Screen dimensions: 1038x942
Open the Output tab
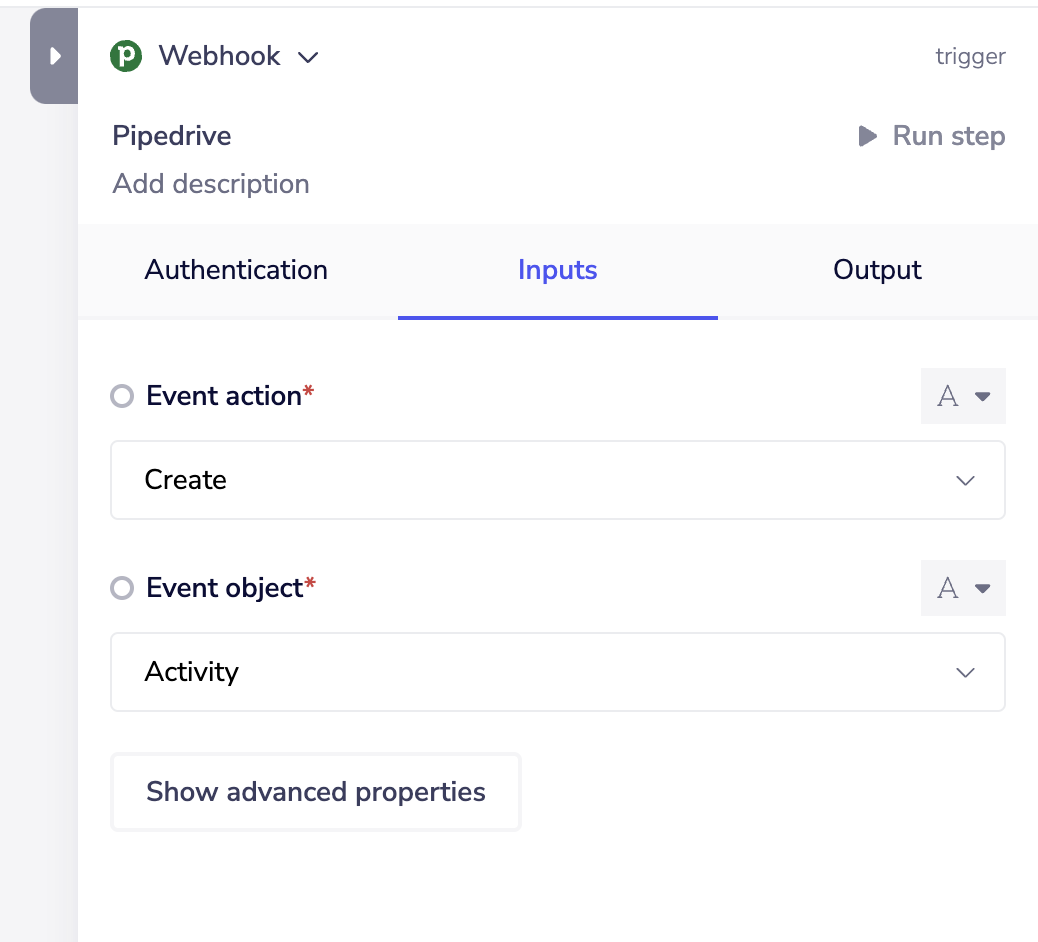[877, 270]
